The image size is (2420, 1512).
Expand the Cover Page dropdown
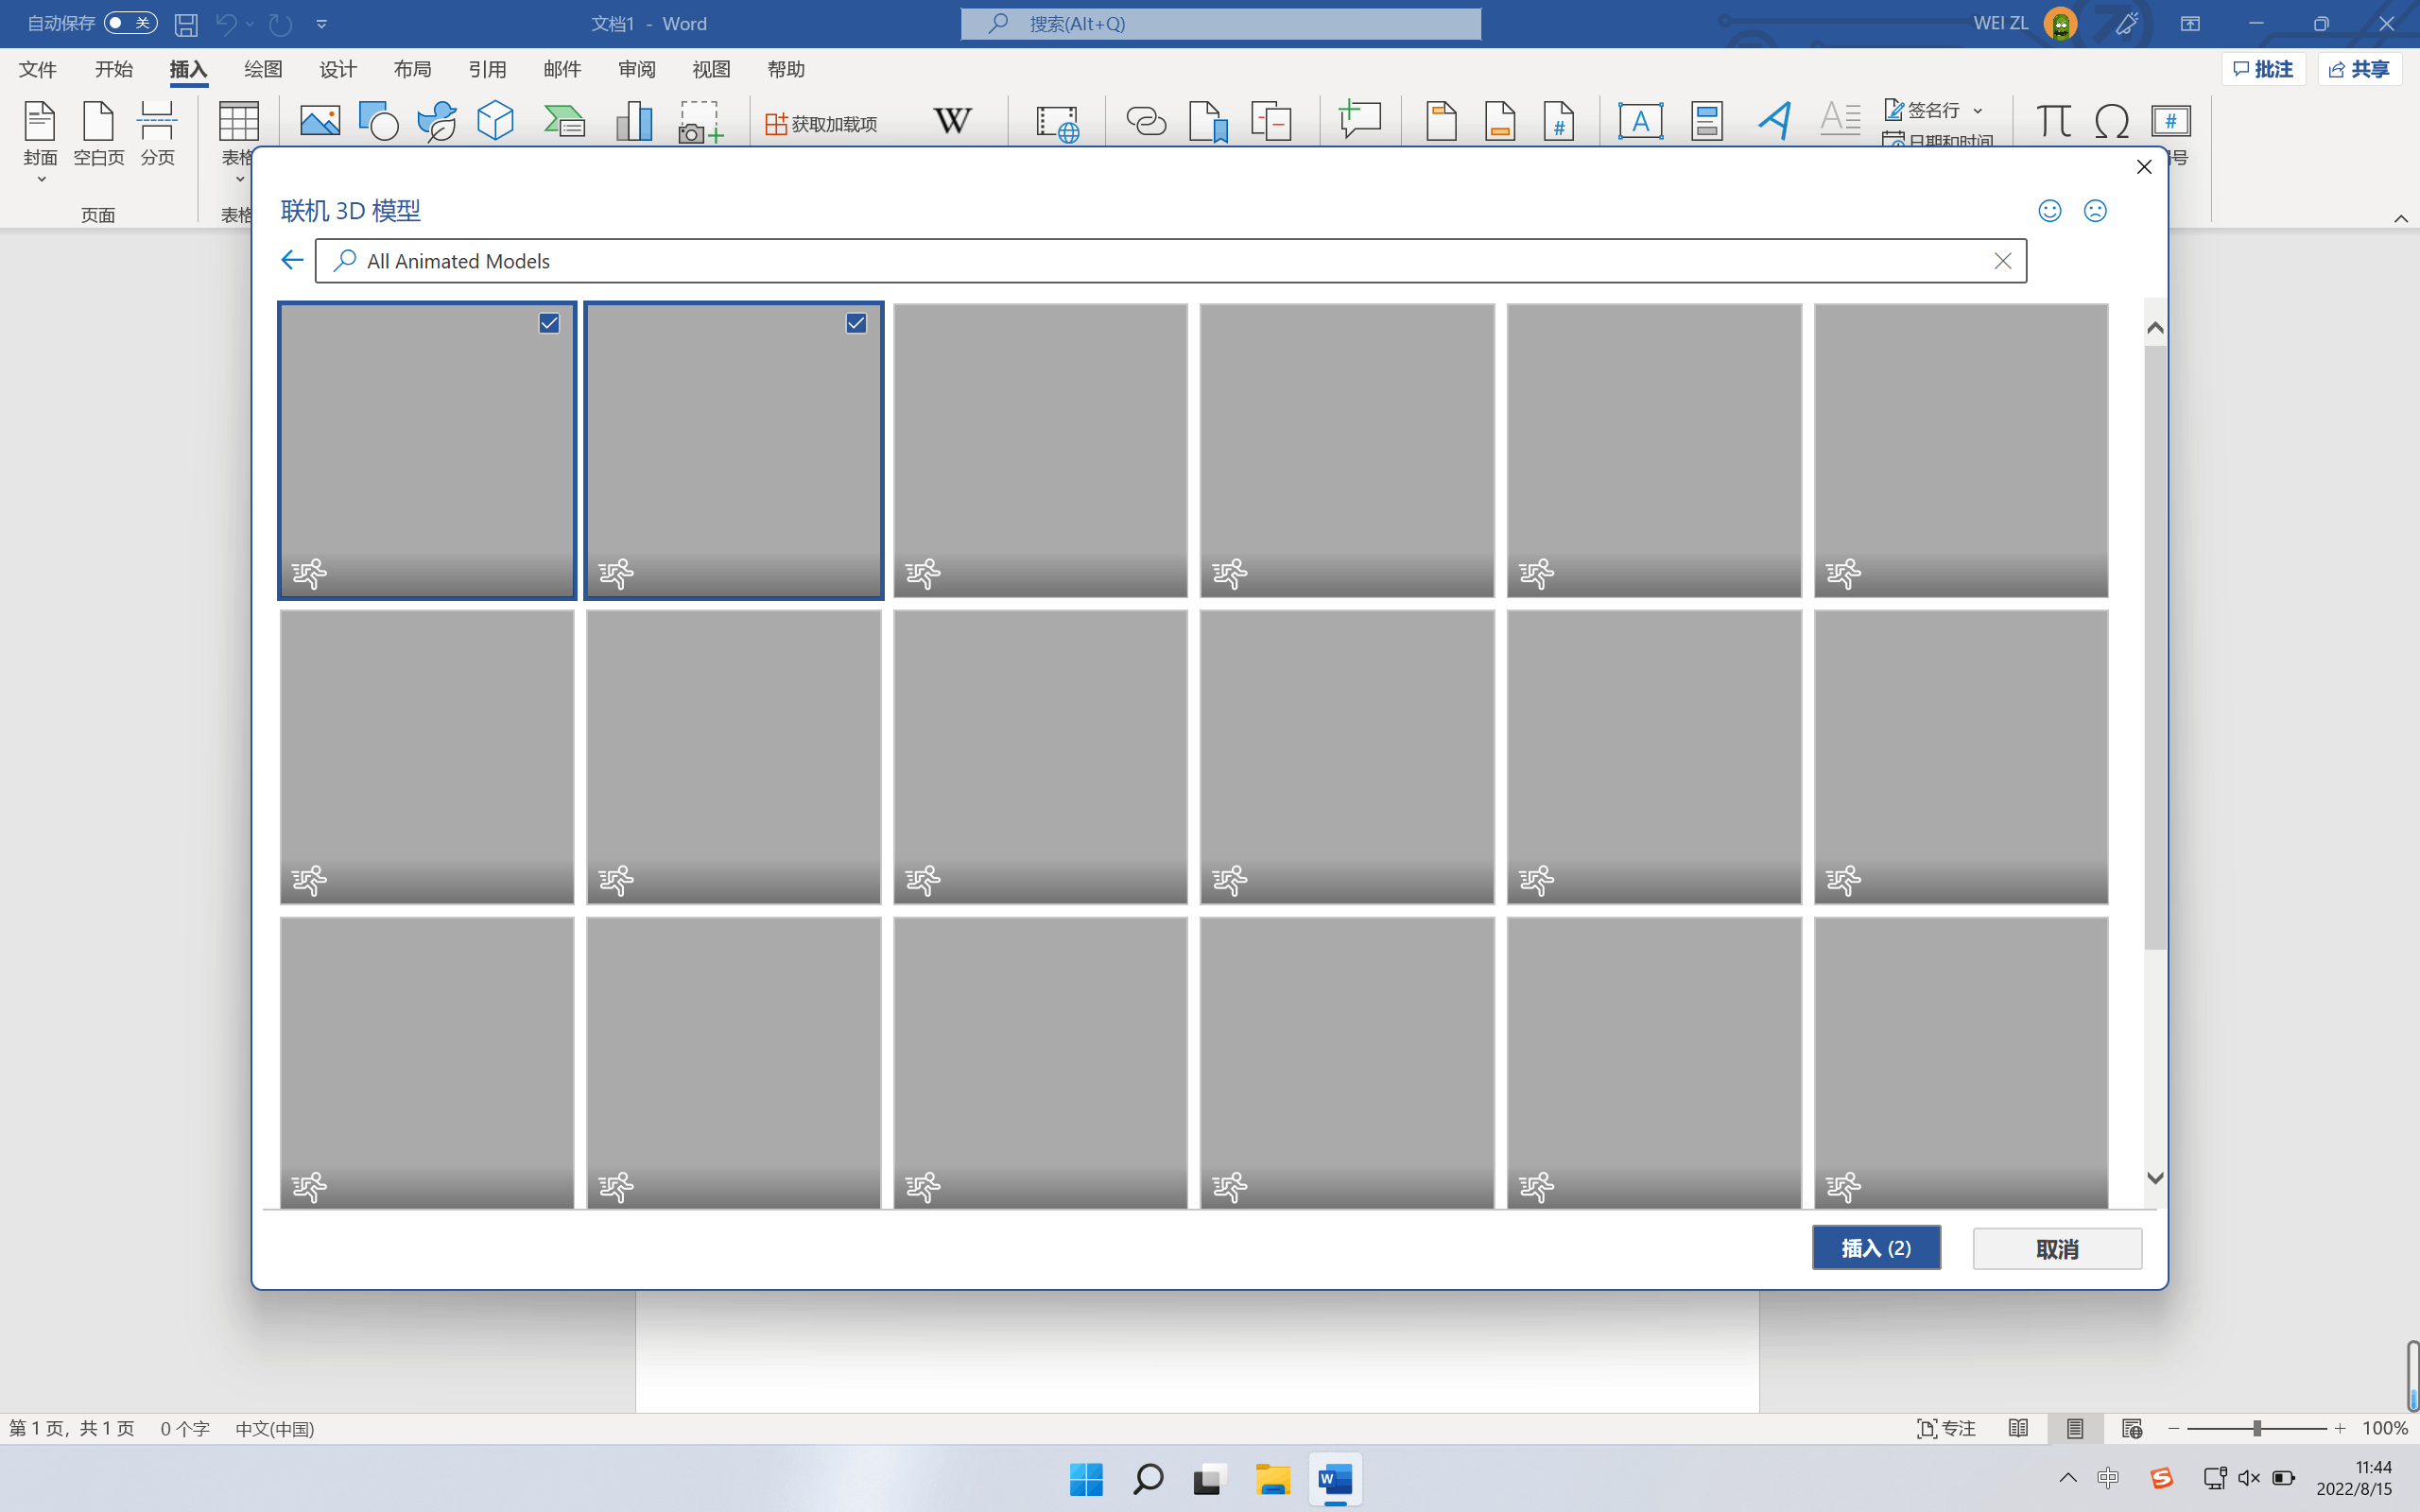point(41,180)
